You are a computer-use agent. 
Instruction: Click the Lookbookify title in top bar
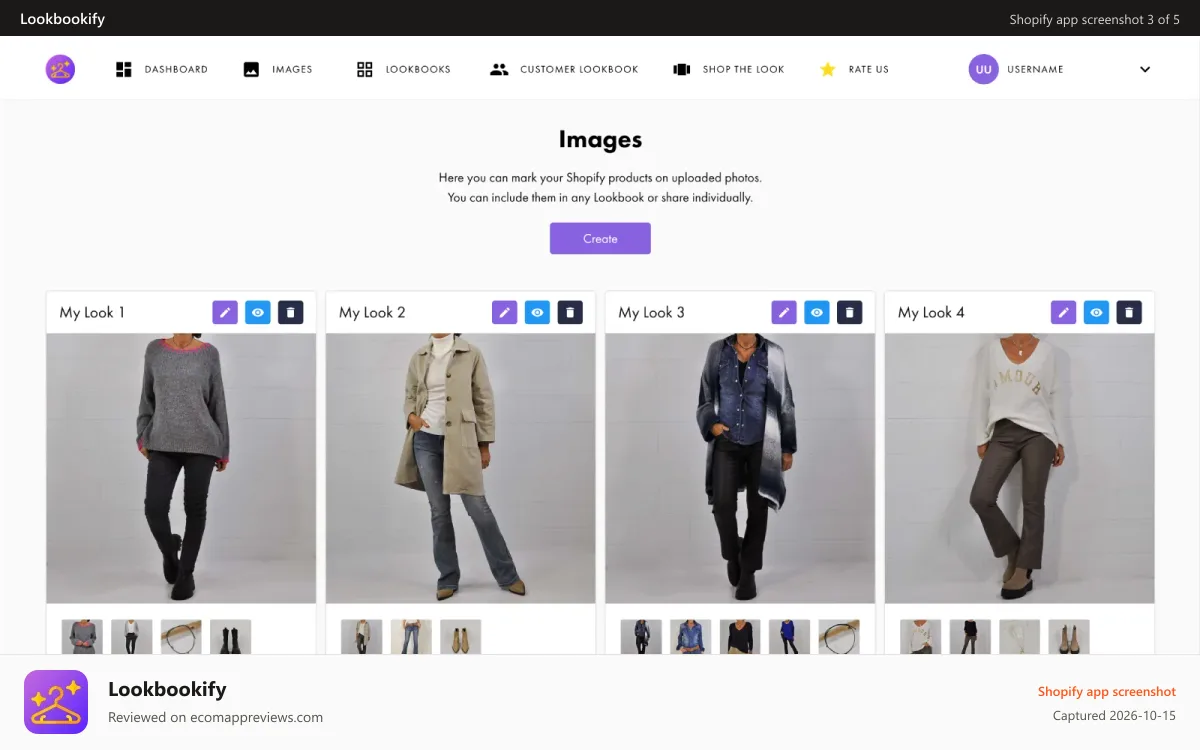click(62, 18)
